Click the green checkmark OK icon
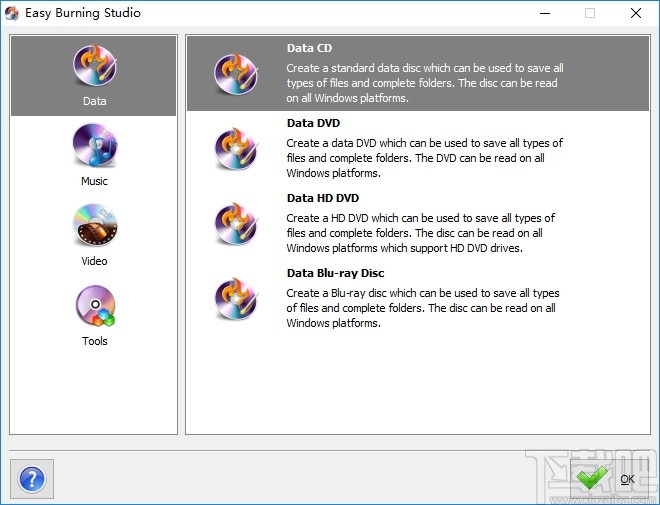Screen dimensions: 660x505 click(x=592, y=478)
